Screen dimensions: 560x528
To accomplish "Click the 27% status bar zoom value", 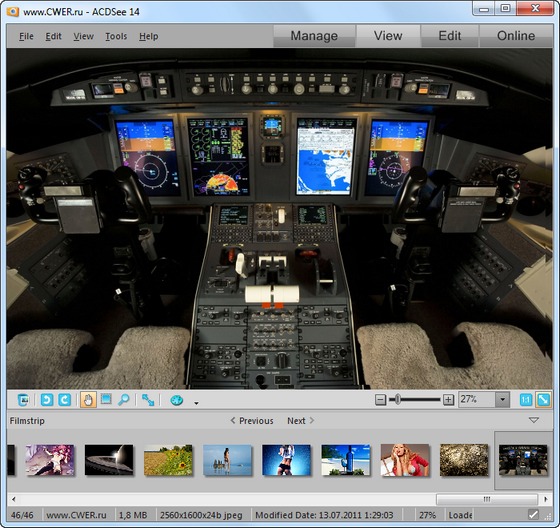I will click(x=428, y=515).
